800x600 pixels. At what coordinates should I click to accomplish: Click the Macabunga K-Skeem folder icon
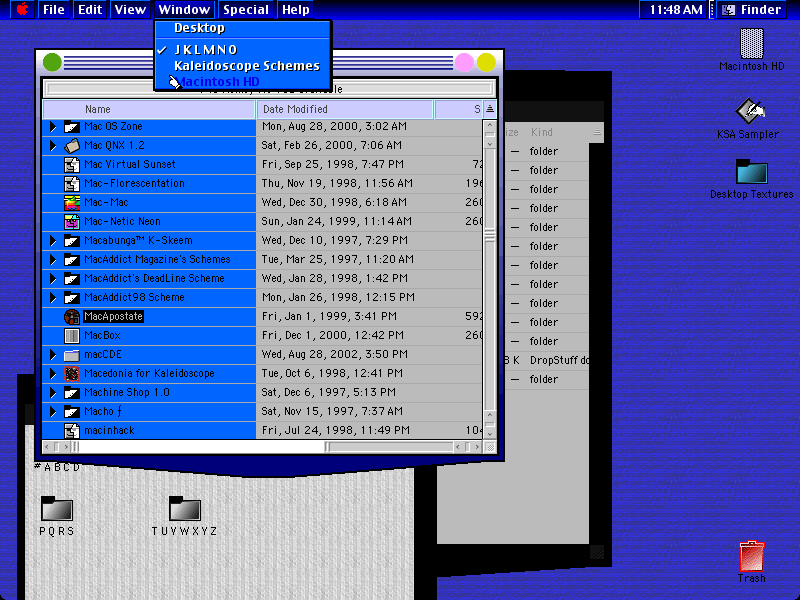(72, 240)
